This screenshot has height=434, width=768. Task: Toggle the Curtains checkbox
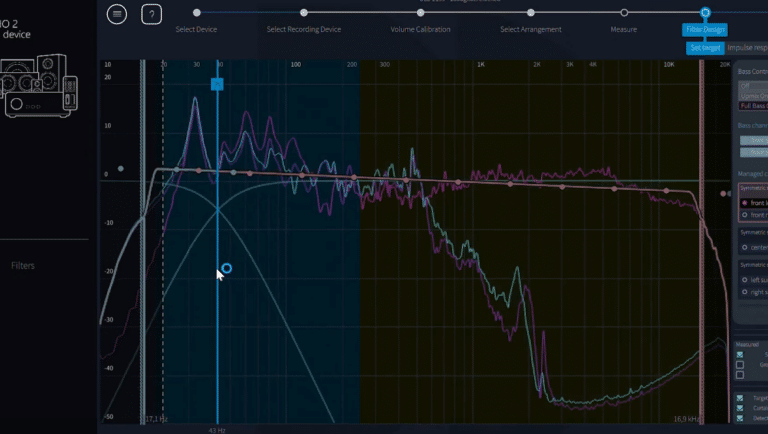point(740,408)
